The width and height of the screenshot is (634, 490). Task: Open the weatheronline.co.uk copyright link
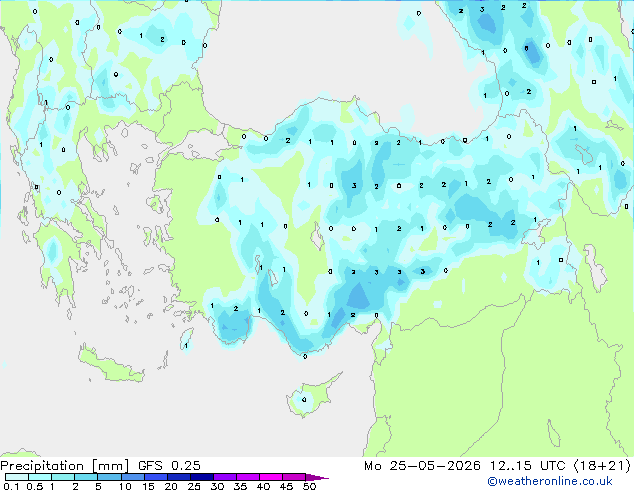[x=550, y=481]
